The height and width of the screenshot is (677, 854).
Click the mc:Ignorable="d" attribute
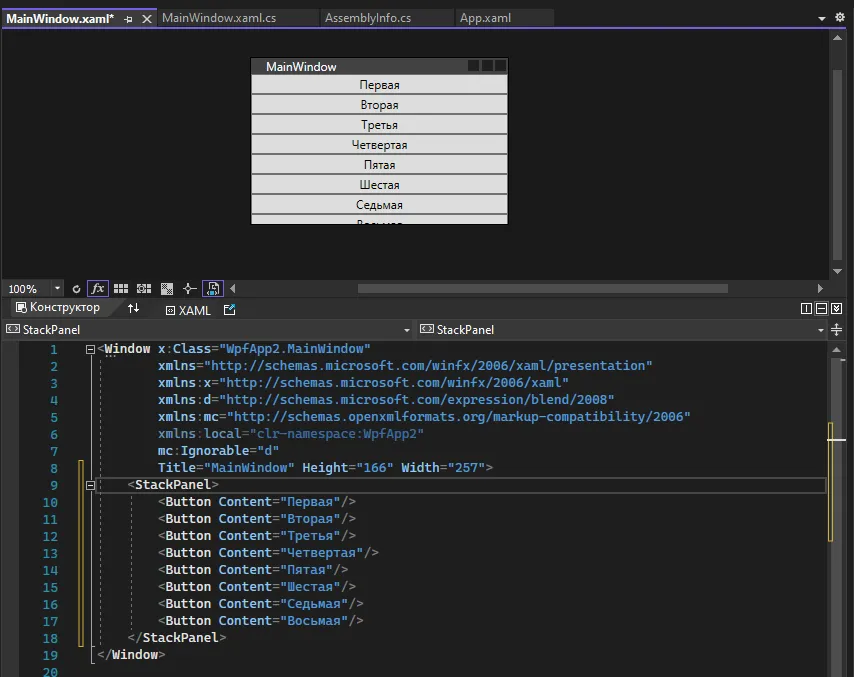(218, 451)
